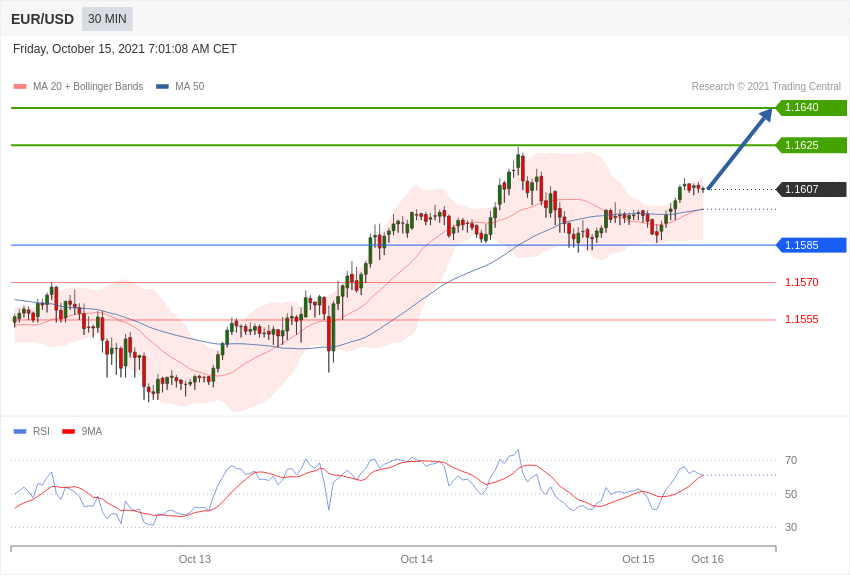Toggle the MA 50 legend entry
The width and height of the screenshot is (850, 576).
coord(180,86)
